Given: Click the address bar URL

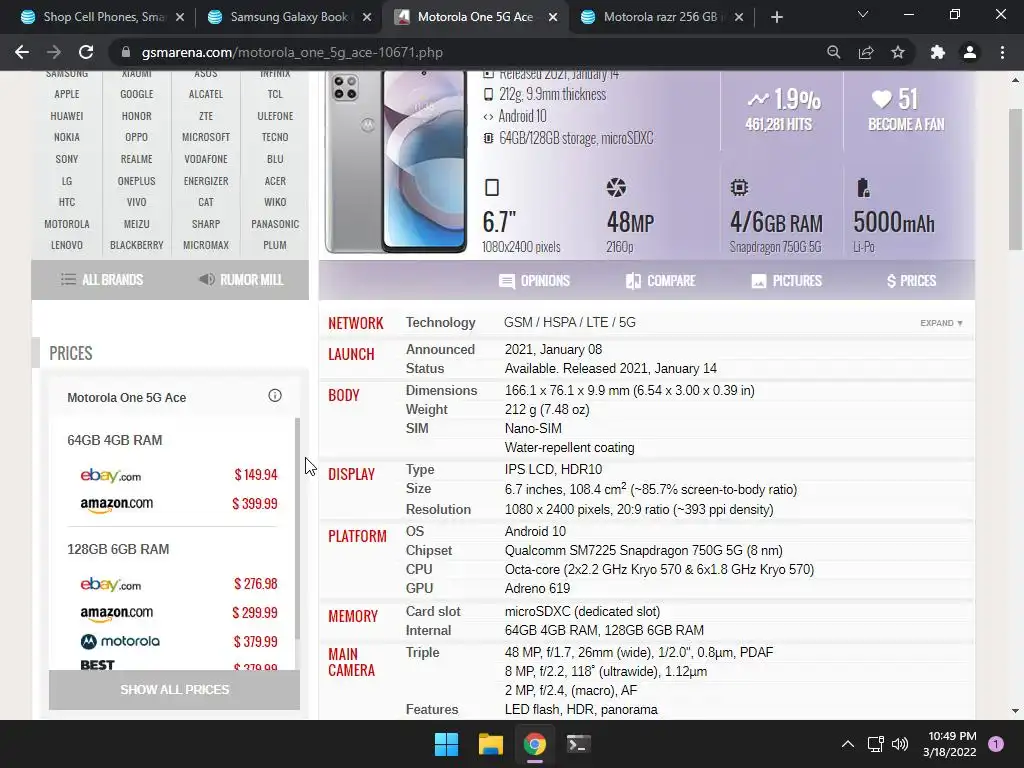Looking at the screenshot, I should coord(293,52).
